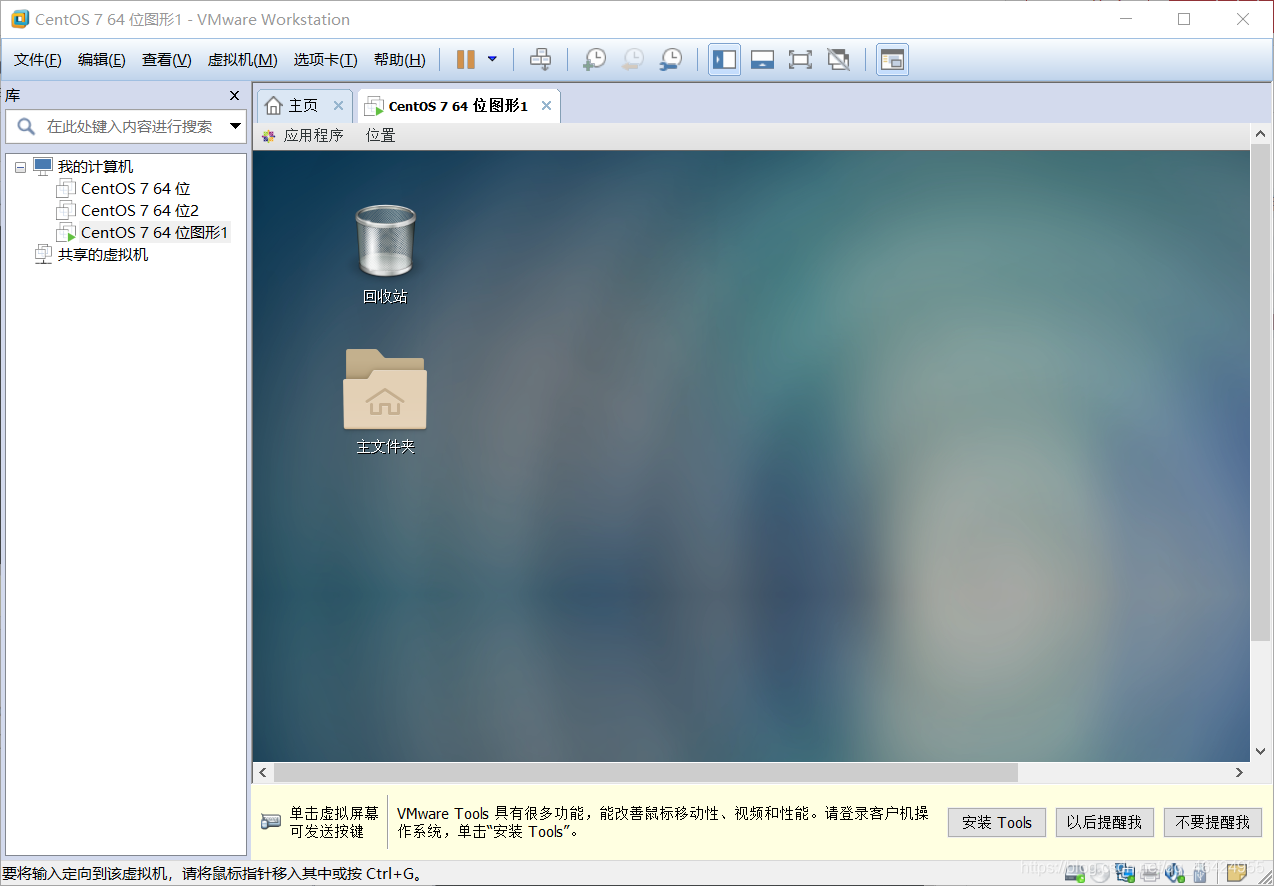Click the 以后提醒我 button
The height and width of the screenshot is (886, 1274).
click(1104, 822)
